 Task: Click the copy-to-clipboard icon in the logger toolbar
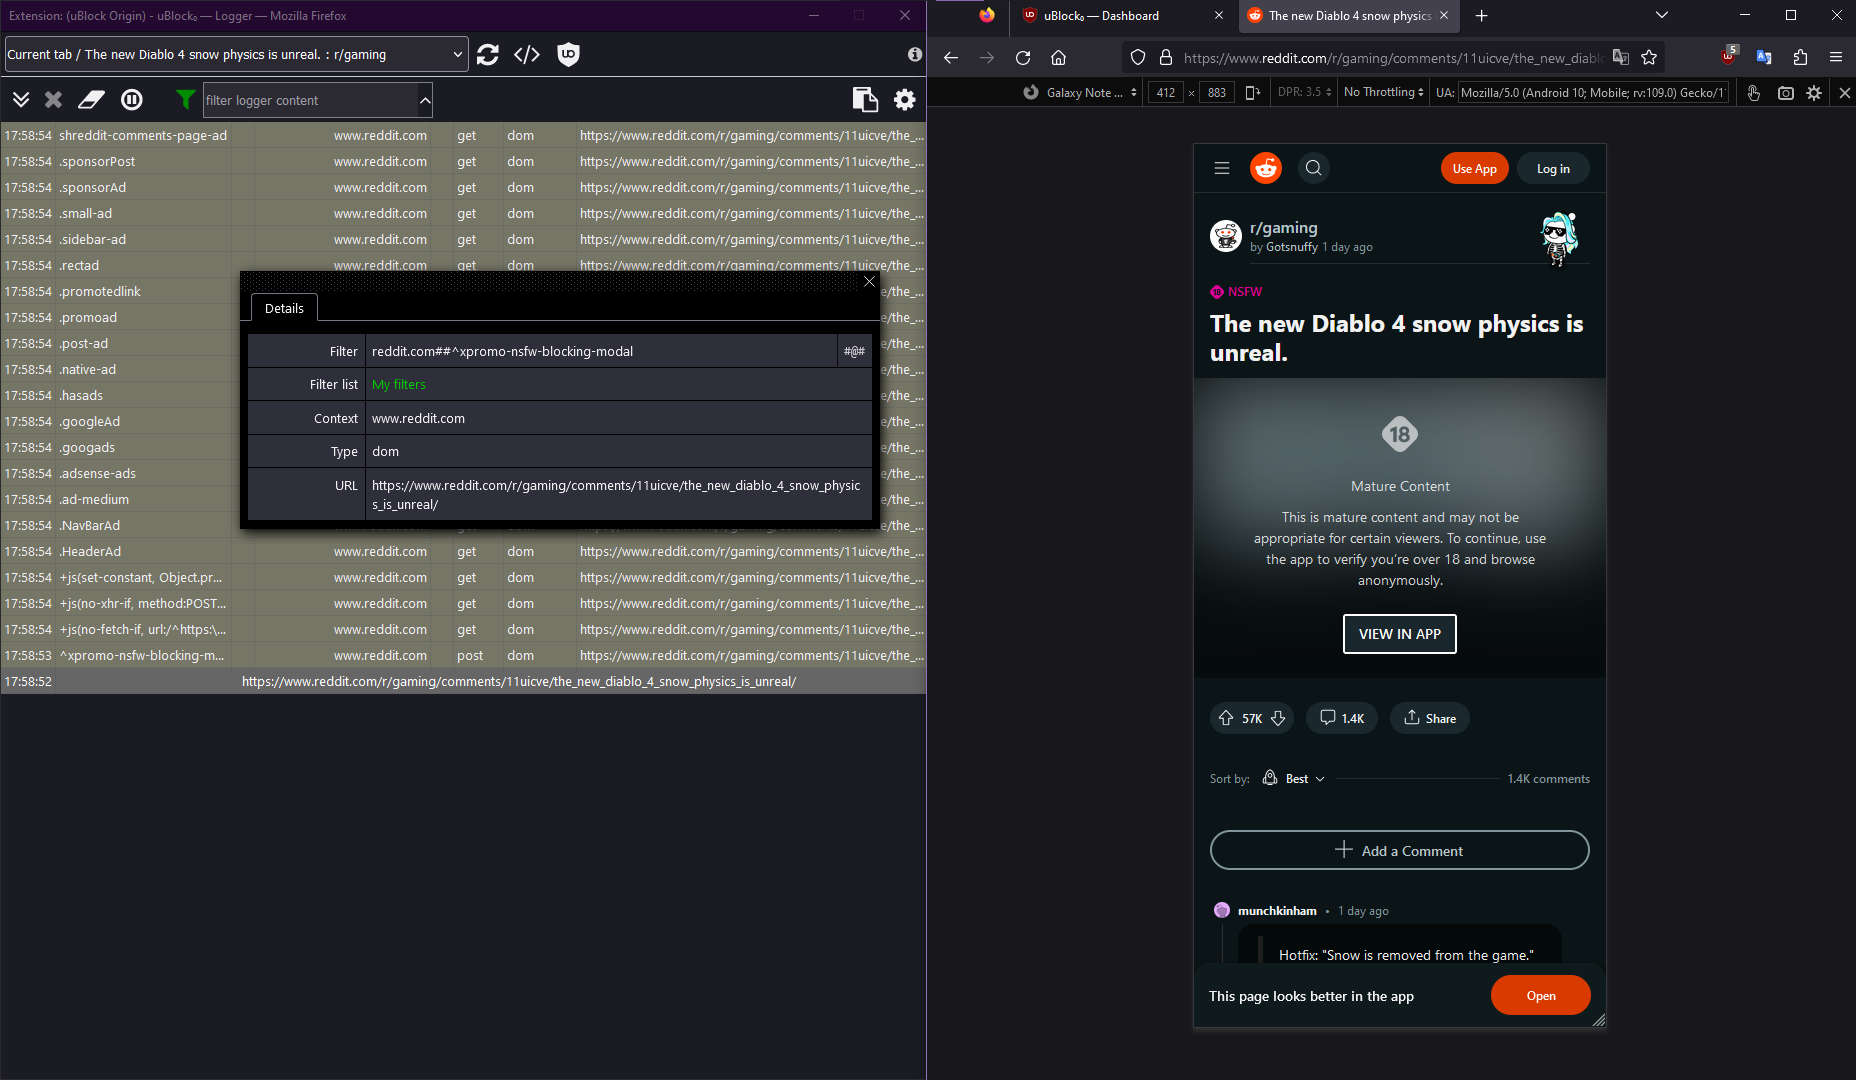[863, 99]
